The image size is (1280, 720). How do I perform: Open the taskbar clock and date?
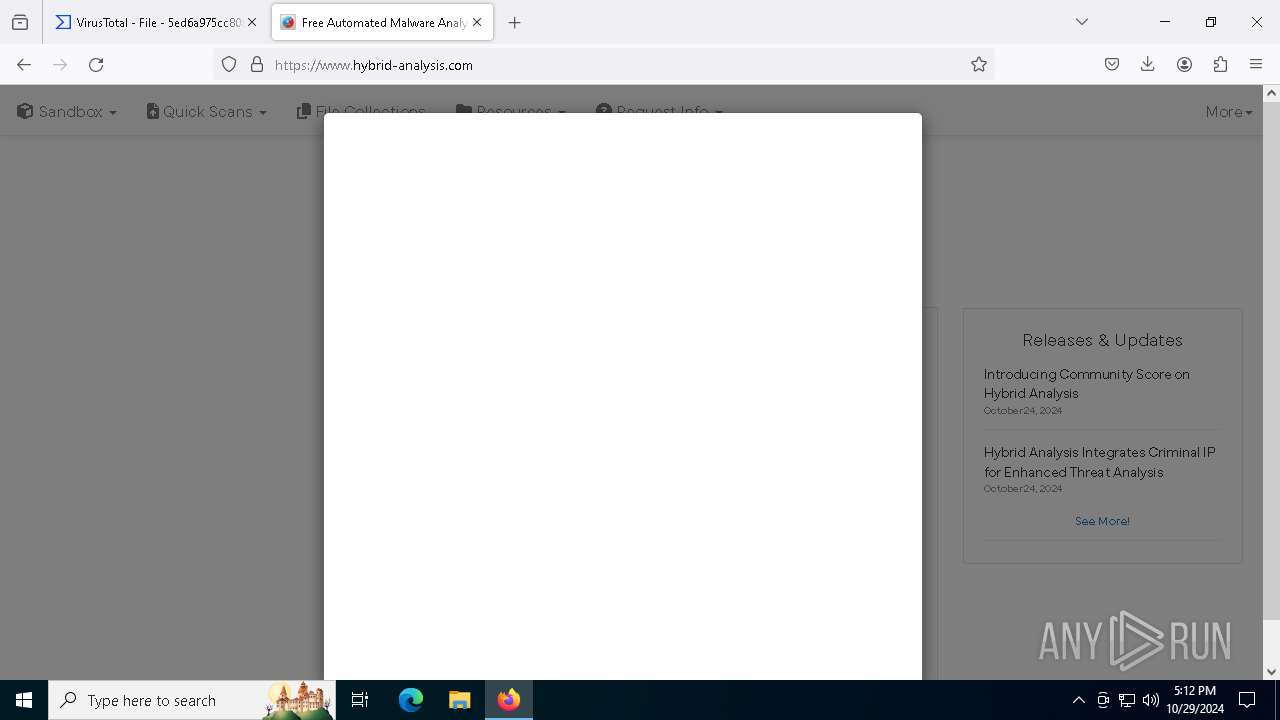(1195, 700)
